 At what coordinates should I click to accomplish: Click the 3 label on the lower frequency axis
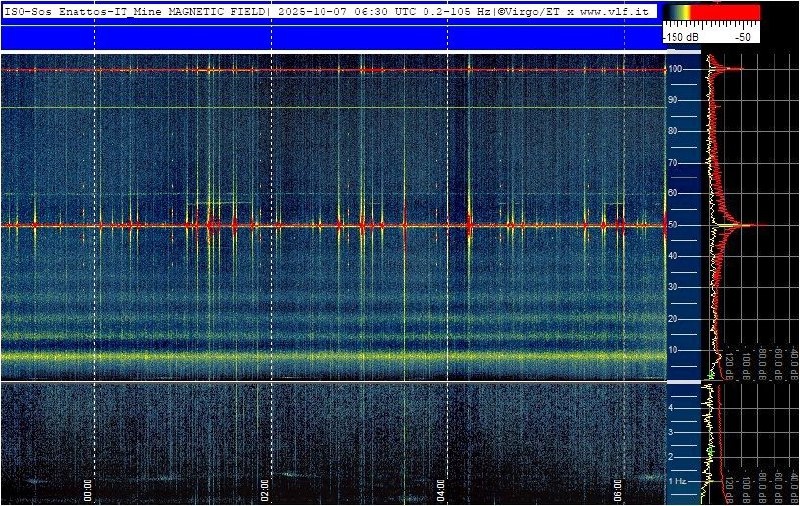(671, 433)
